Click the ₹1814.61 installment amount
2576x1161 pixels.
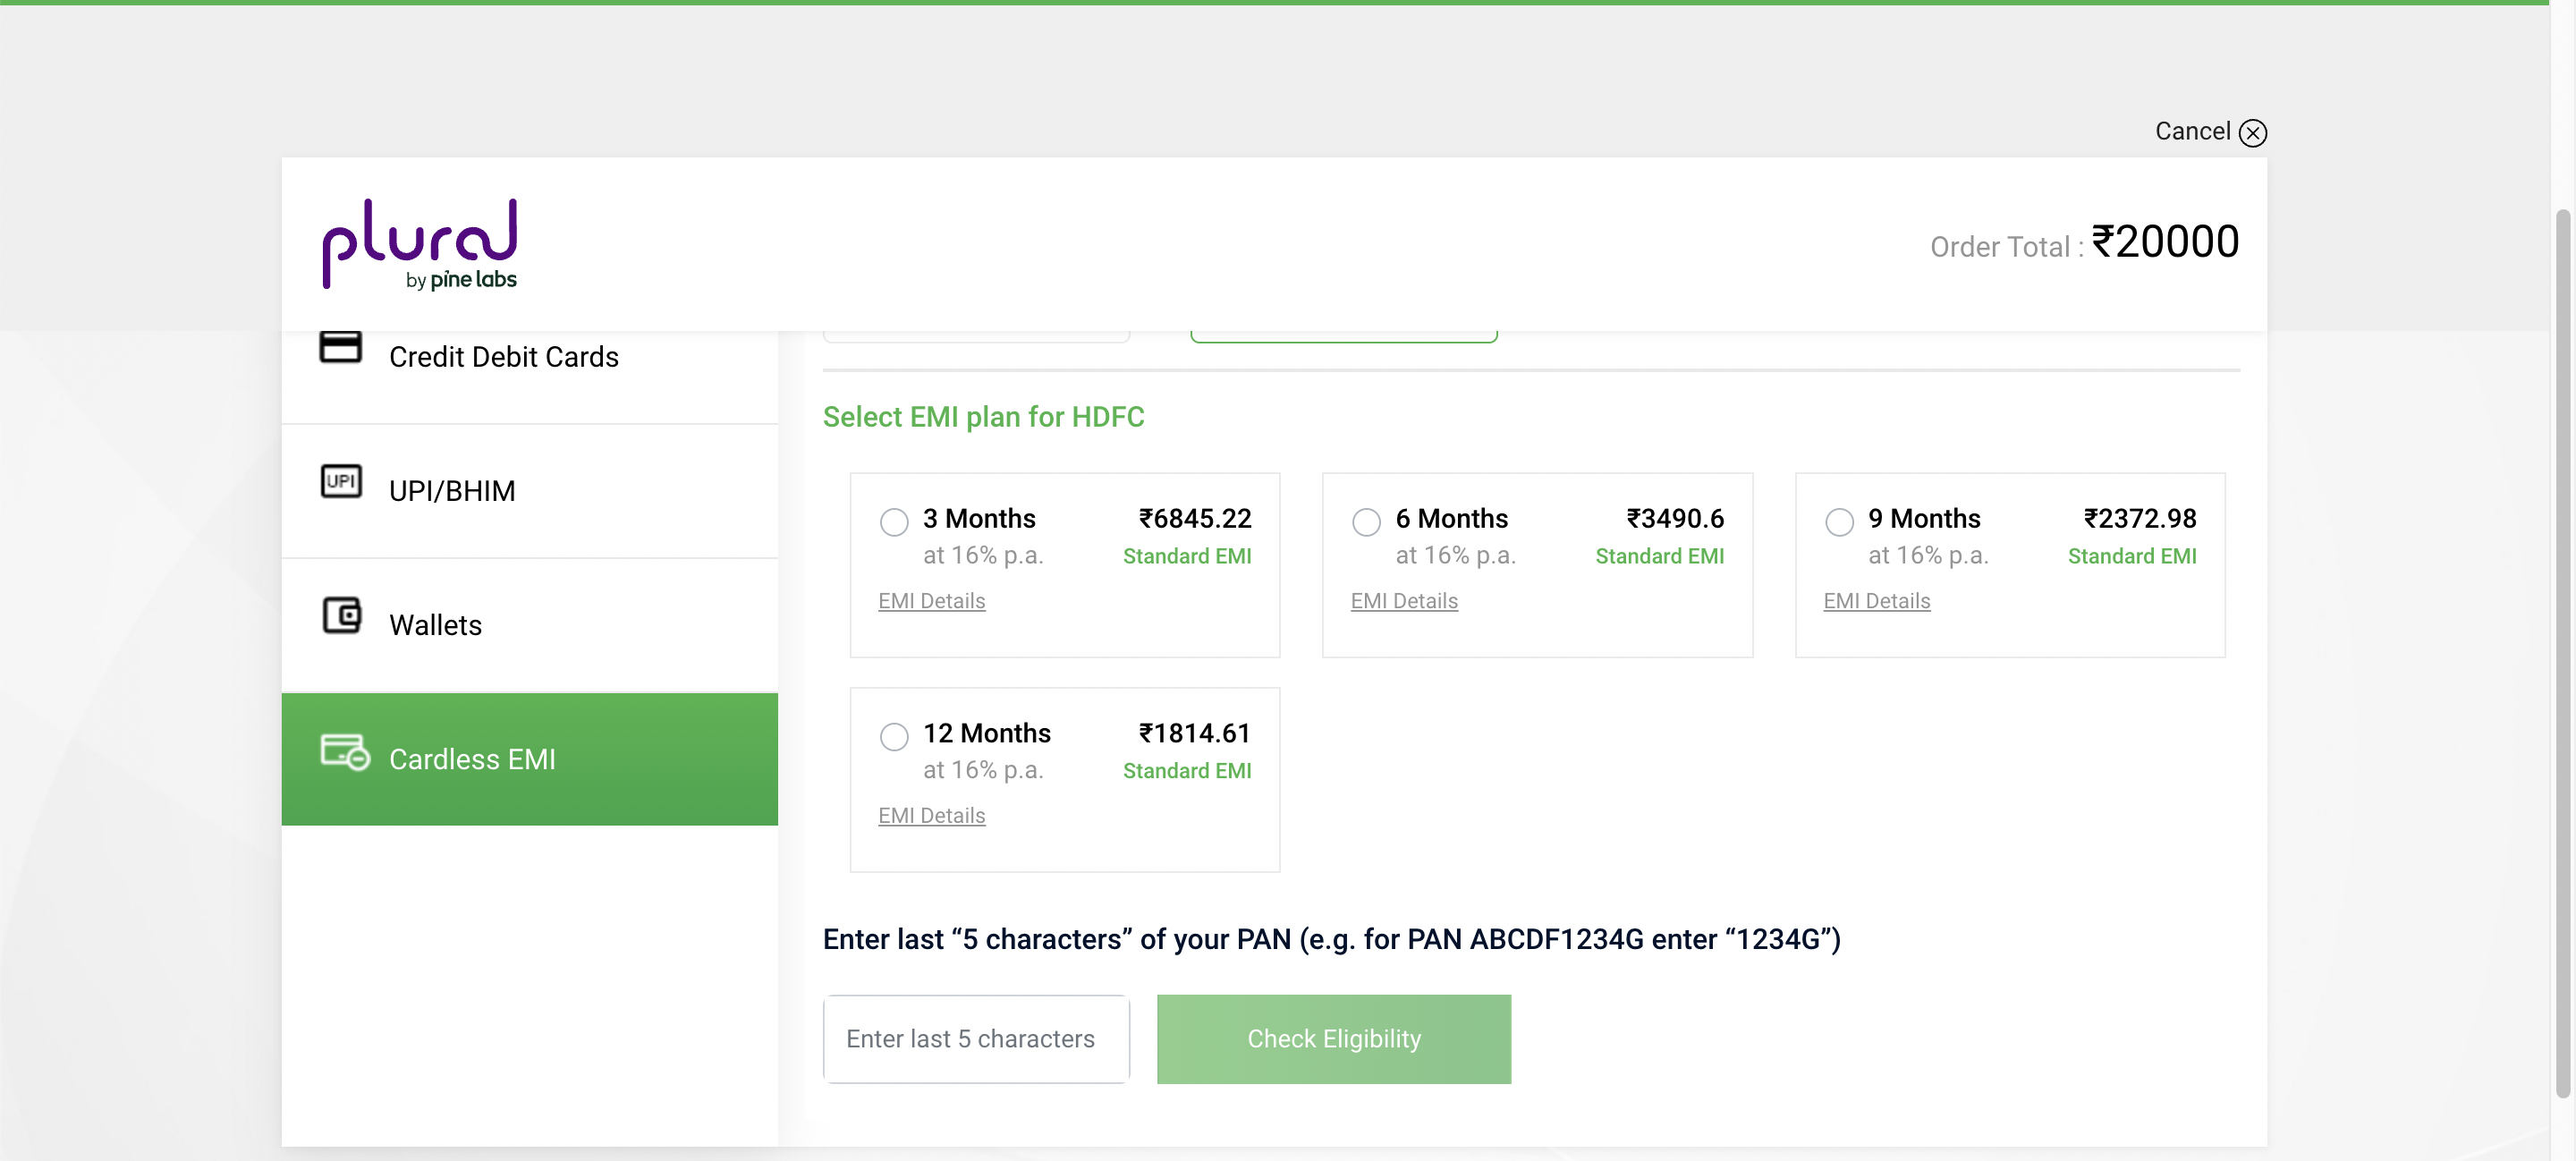pos(1195,733)
